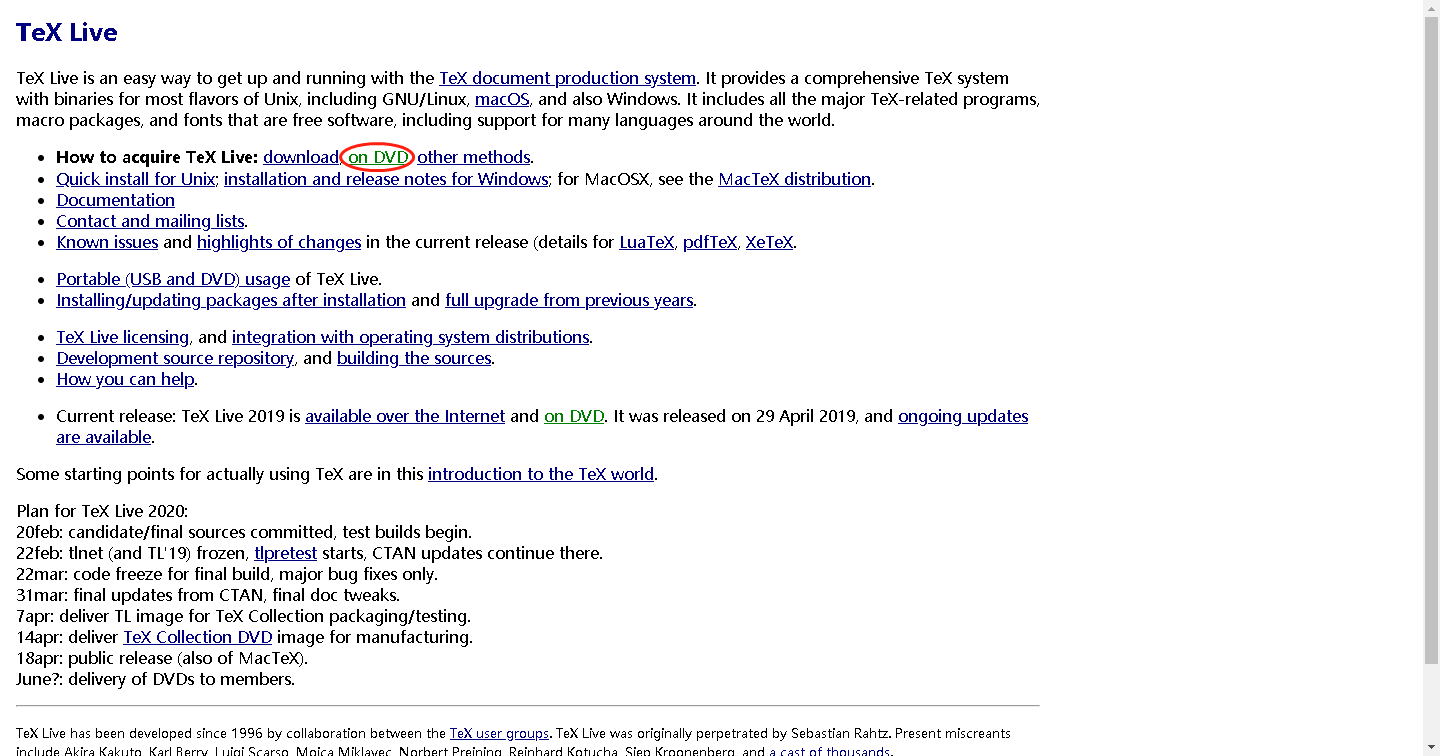This screenshot has width=1440, height=756.
Task: Click the vertical scrollbar thumb
Action: pyautogui.click(x=1431, y=340)
